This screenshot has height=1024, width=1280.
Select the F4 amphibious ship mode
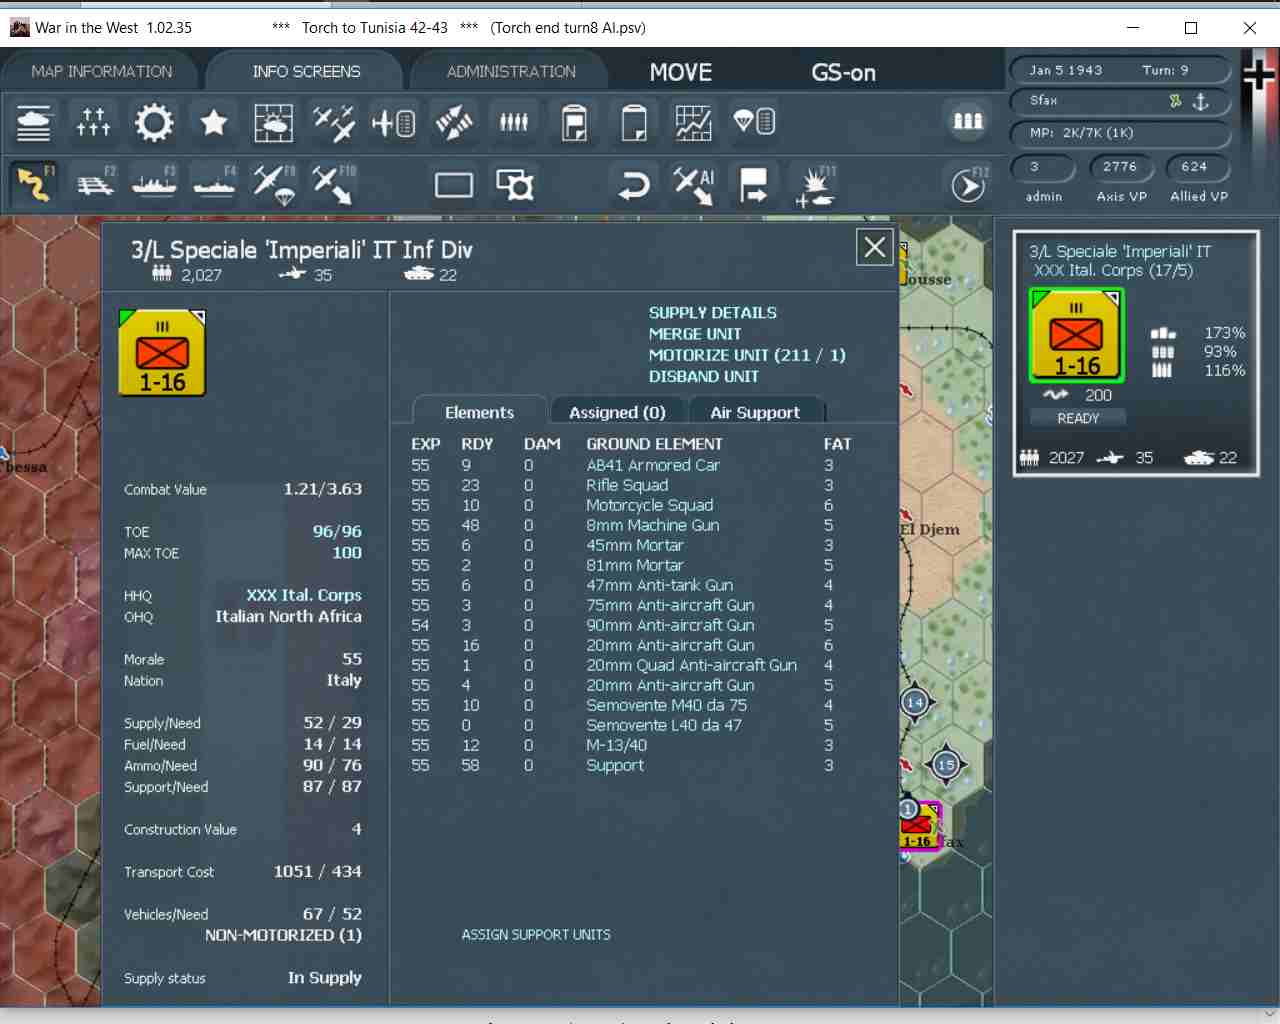[214, 185]
